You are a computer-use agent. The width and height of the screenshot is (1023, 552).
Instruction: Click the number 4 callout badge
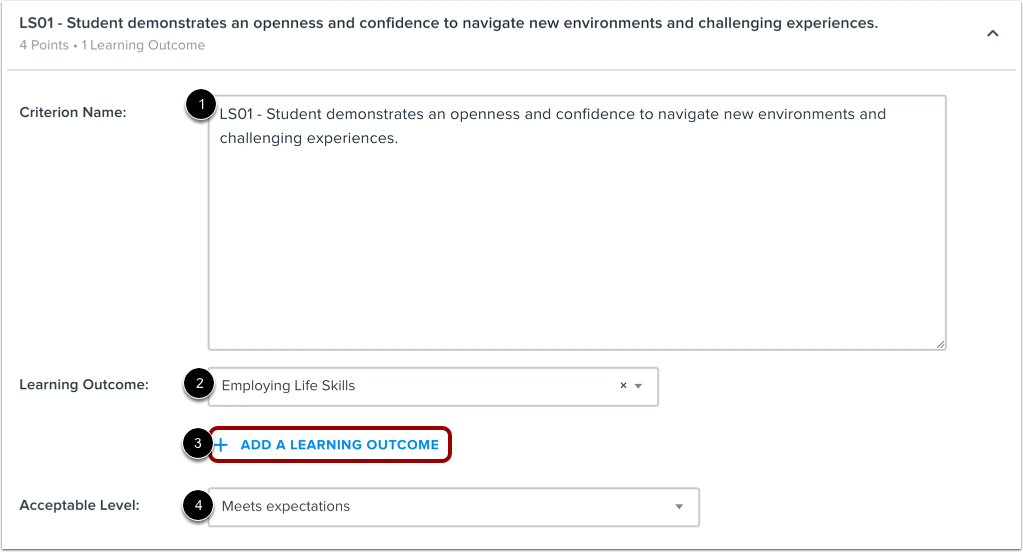pyautogui.click(x=198, y=506)
